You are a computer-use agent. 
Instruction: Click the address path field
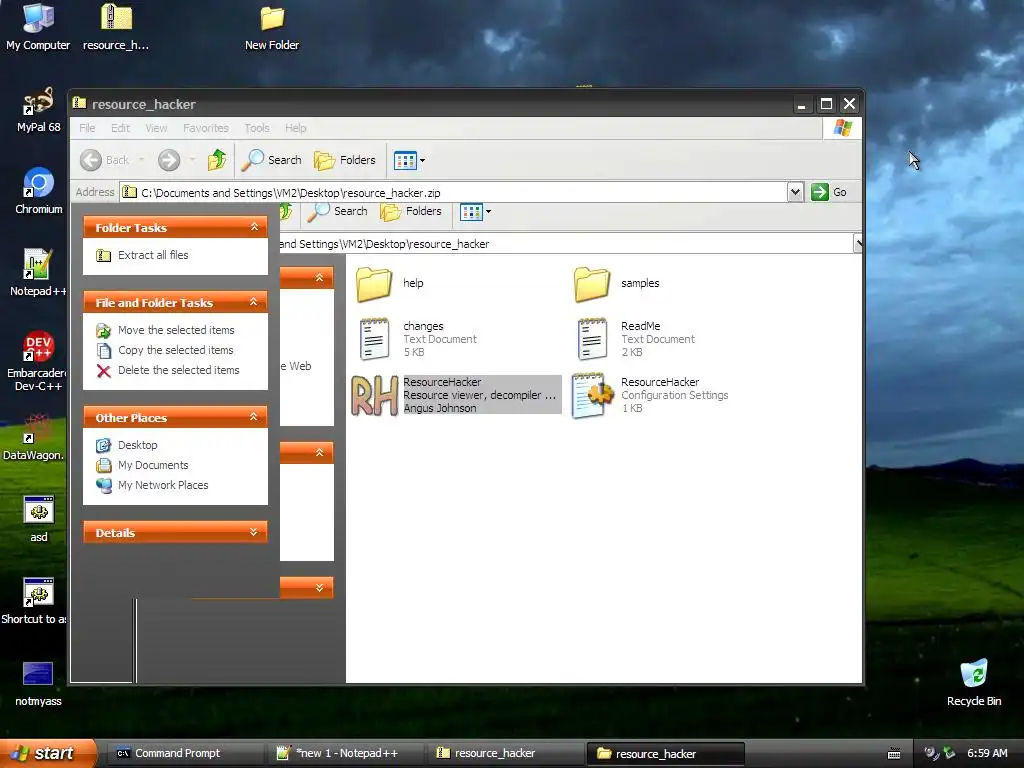tap(453, 193)
